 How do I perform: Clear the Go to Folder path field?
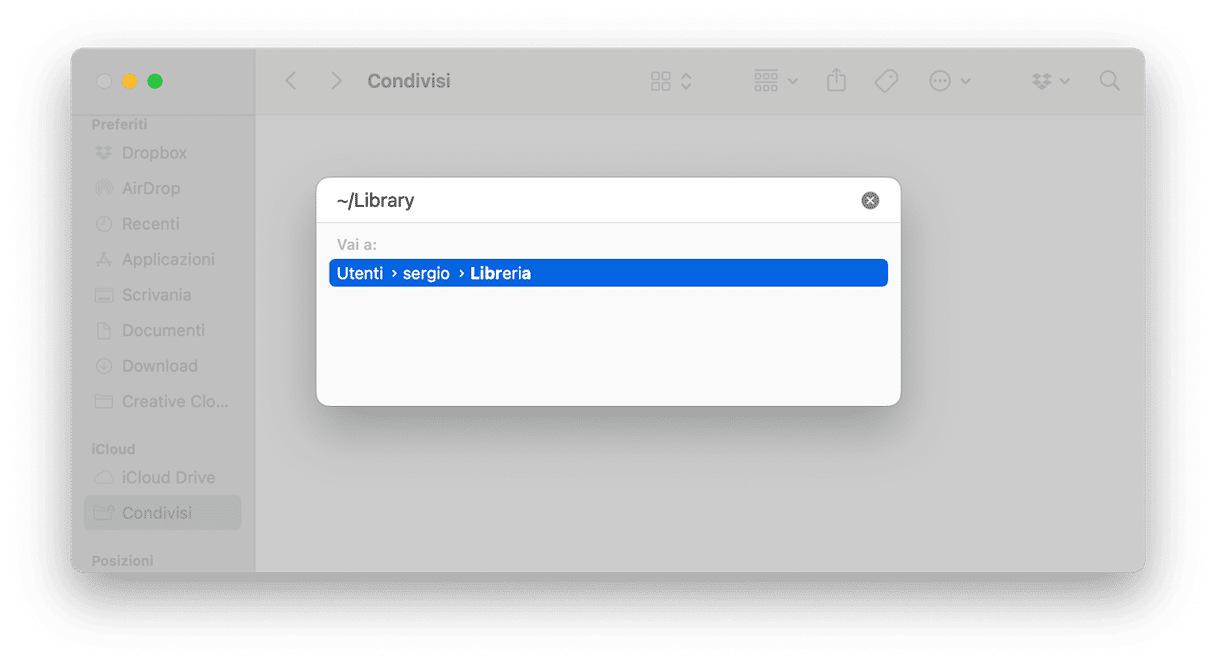point(870,201)
